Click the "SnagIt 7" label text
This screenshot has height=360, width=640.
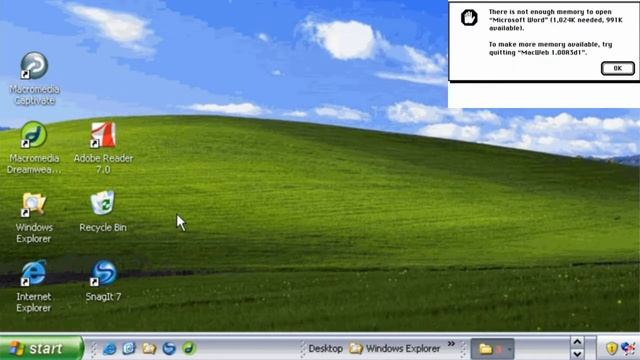tap(103, 297)
